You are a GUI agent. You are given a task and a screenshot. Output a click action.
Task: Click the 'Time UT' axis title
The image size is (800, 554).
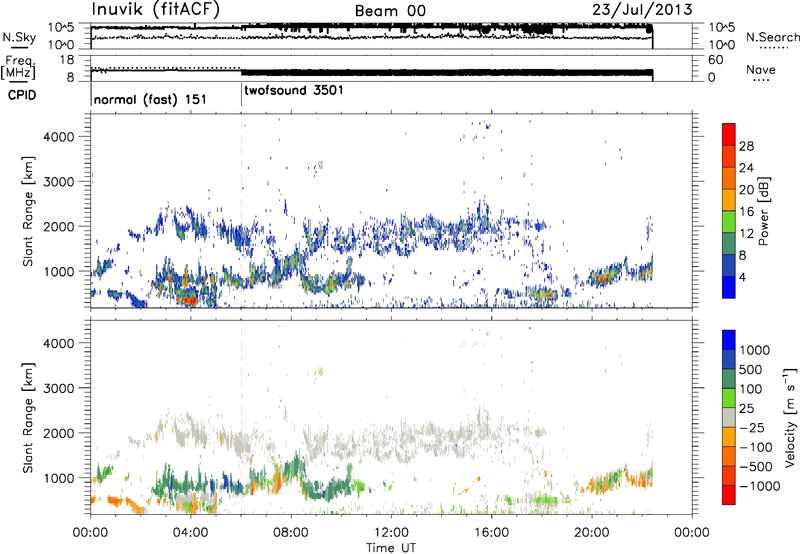click(x=391, y=547)
